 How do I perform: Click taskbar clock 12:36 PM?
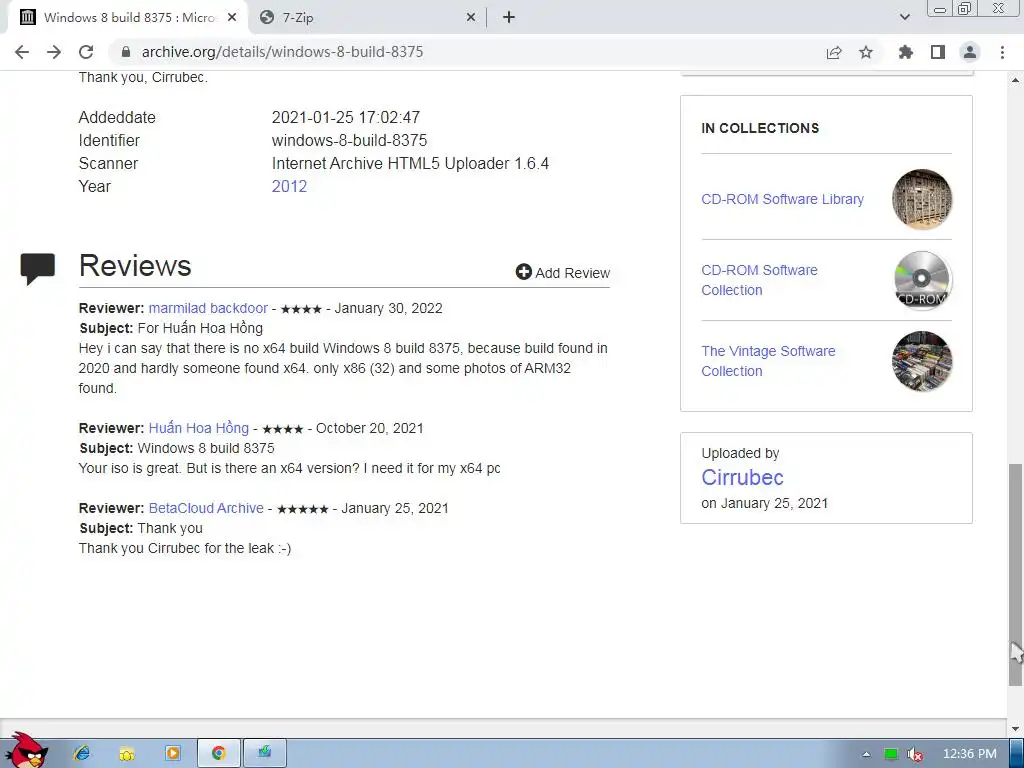(970, 754)
